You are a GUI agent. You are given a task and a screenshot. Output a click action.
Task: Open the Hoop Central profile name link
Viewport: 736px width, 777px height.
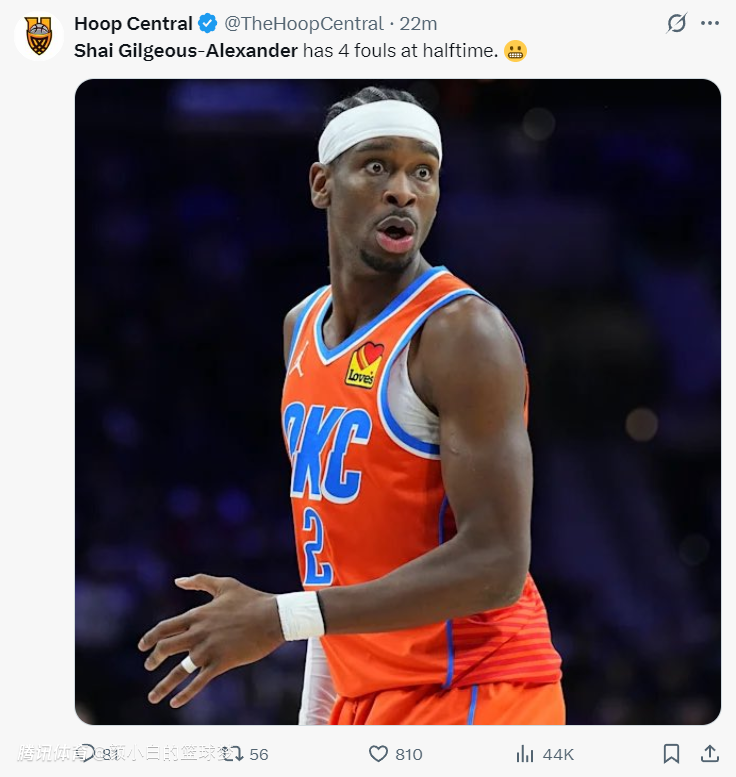[133, 23]
